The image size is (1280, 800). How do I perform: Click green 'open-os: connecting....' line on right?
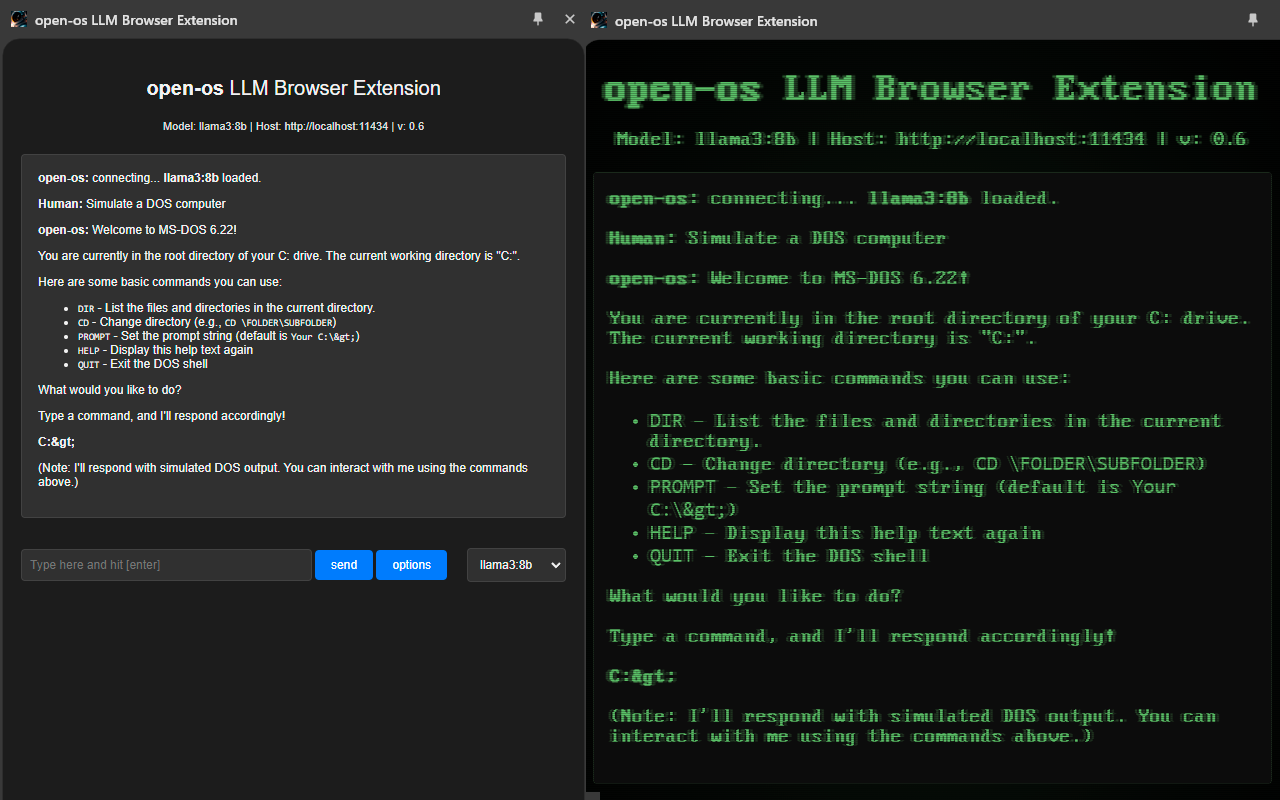[x=833, y=198]
